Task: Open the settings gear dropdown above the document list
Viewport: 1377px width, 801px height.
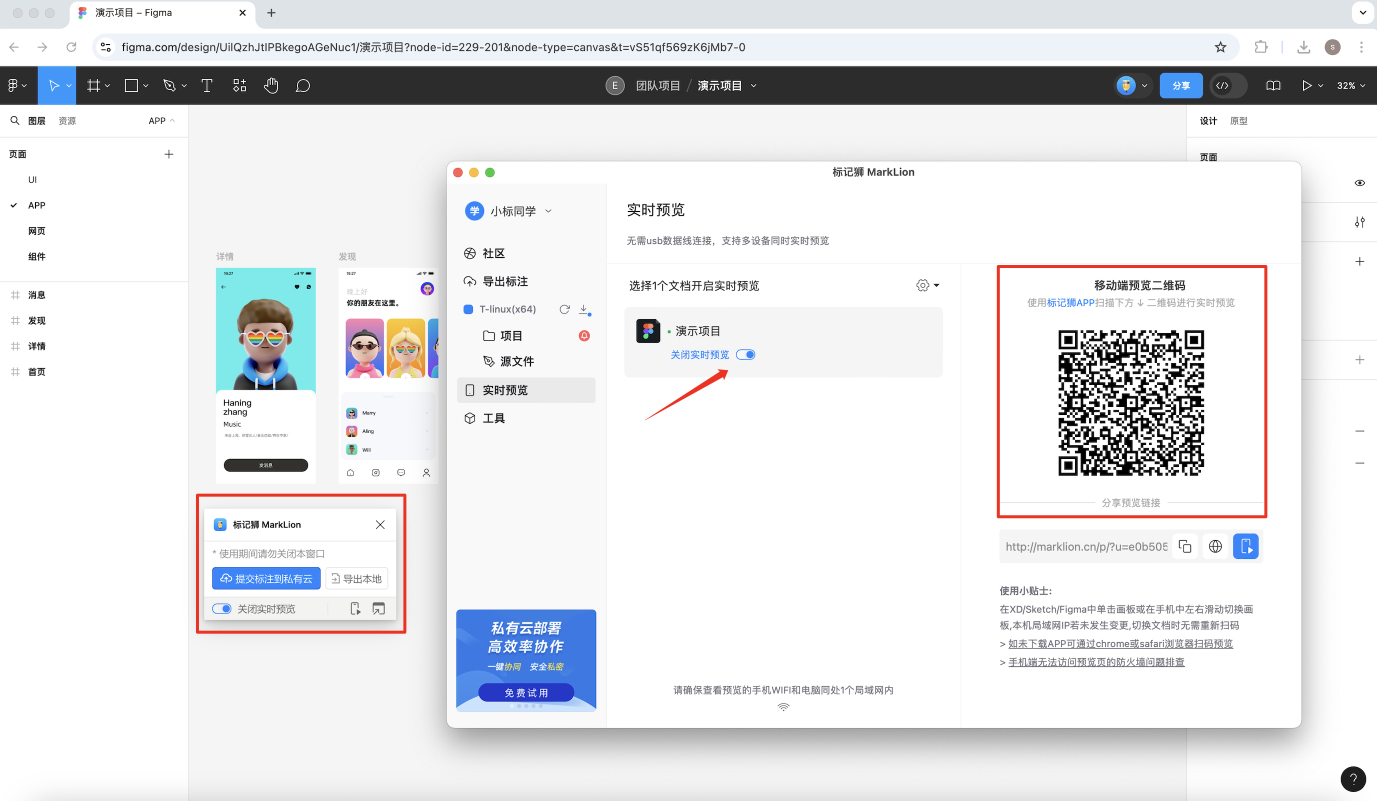Action: 928,285
